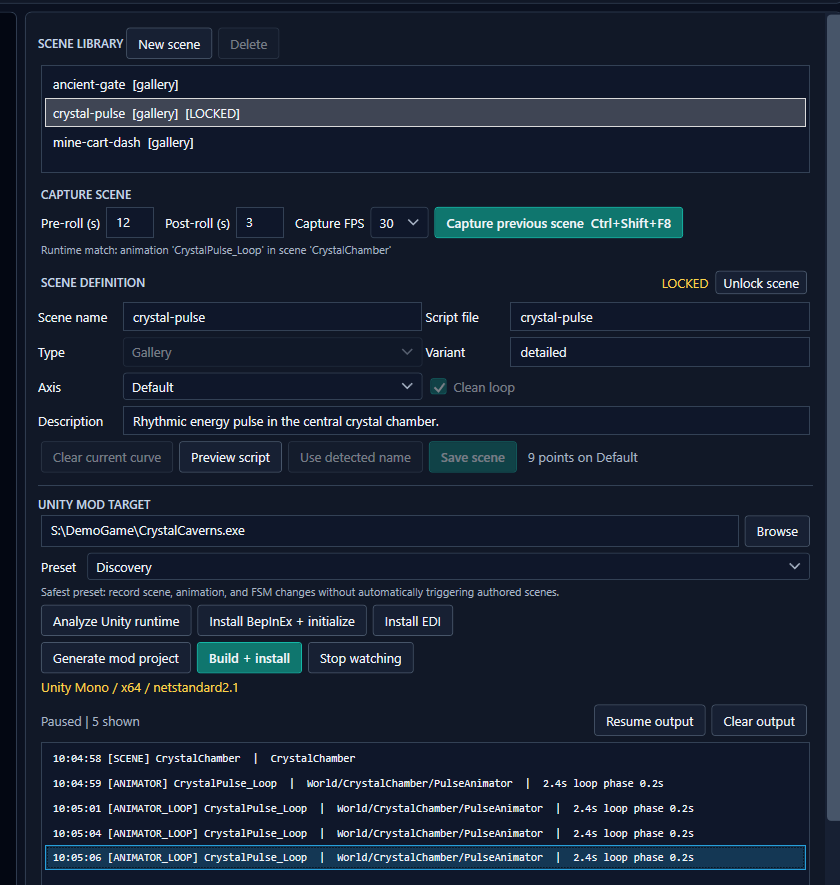Click the New scene button
The image size is (840, 885).
click(x=169, y=44)
